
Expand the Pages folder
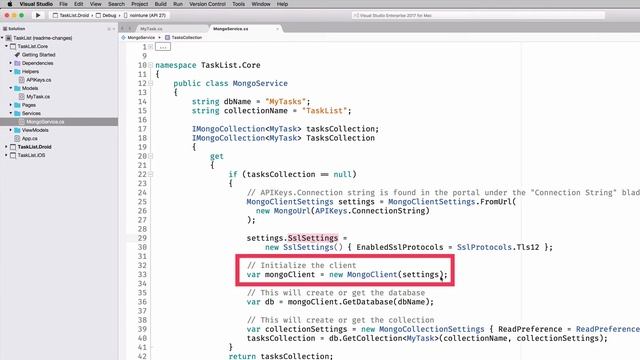click(x=11, y=105)
